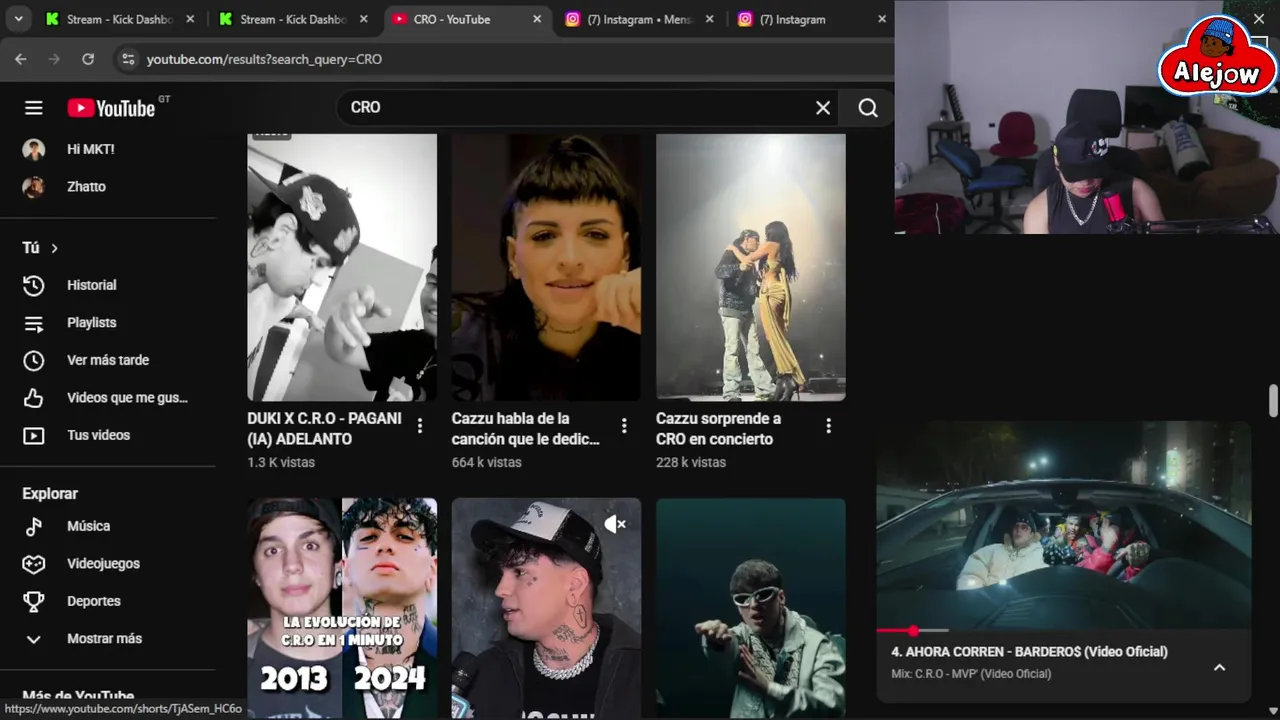Open the Tus videos play icon

(x=34, y=435)
